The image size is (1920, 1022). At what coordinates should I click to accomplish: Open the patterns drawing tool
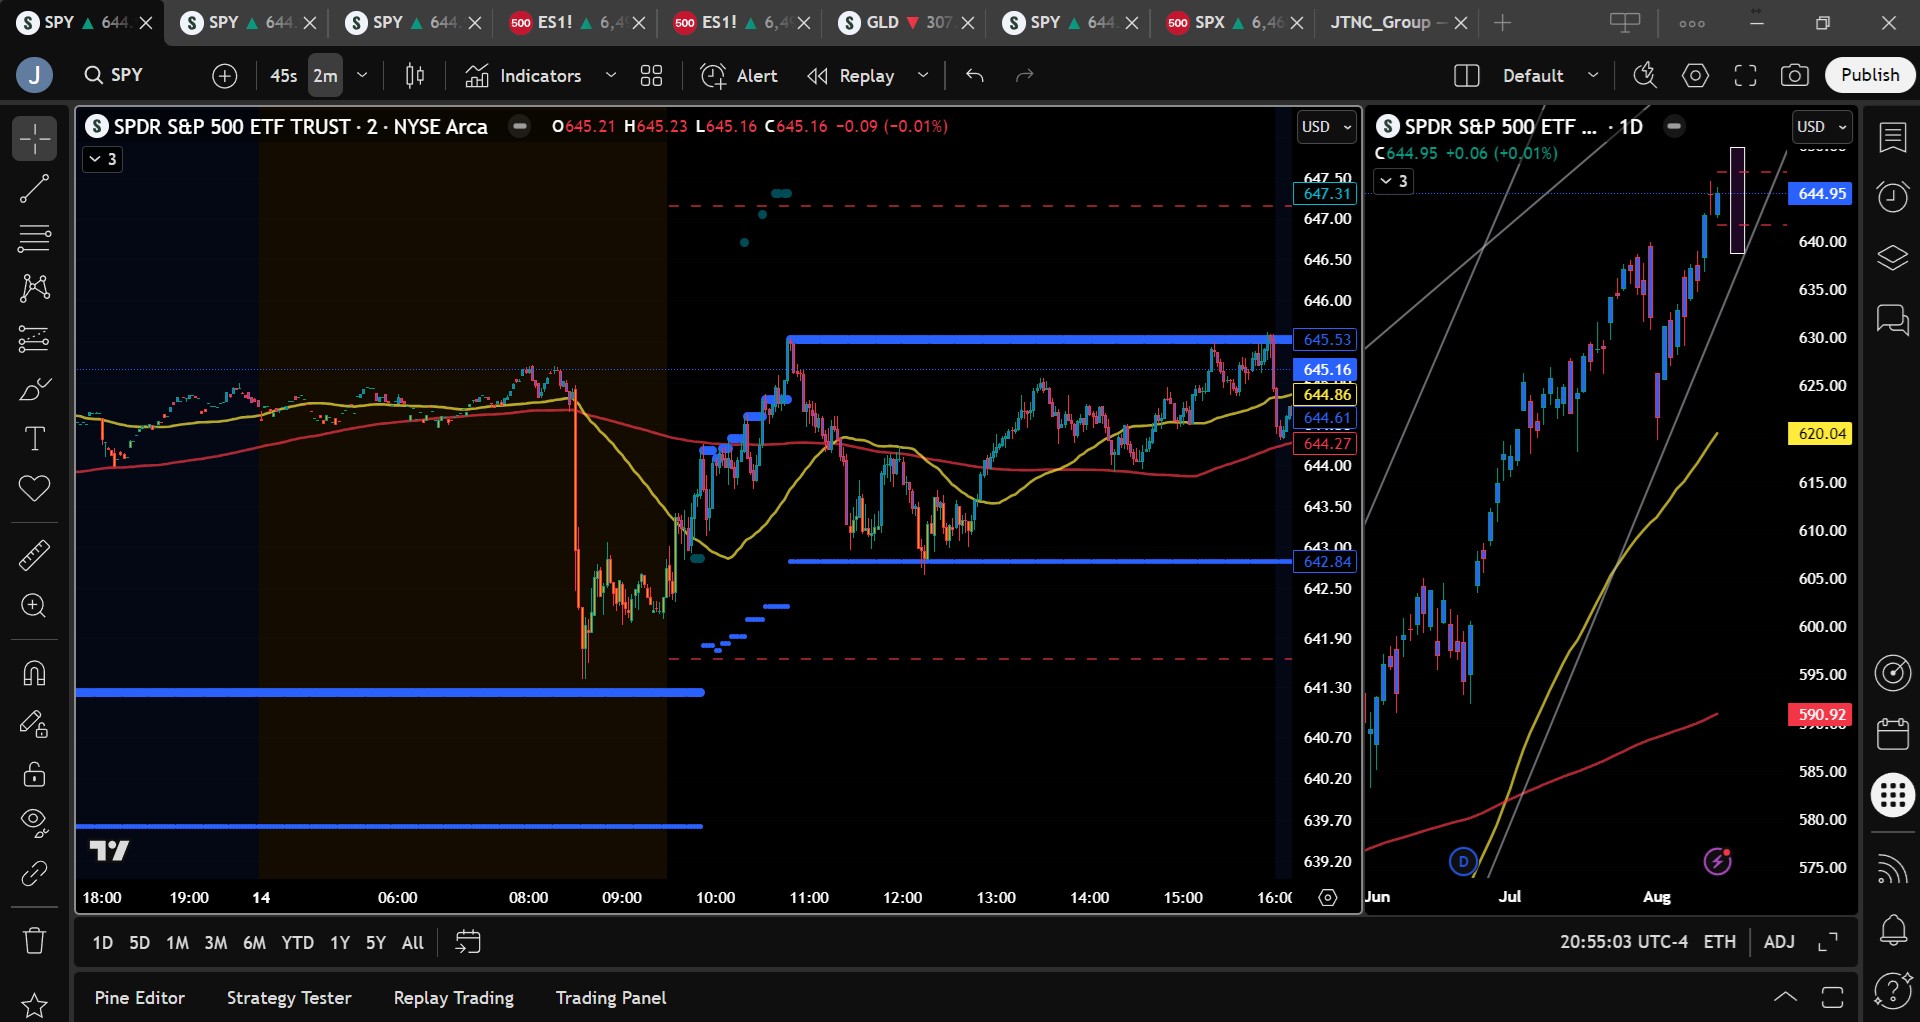point(34,288)
